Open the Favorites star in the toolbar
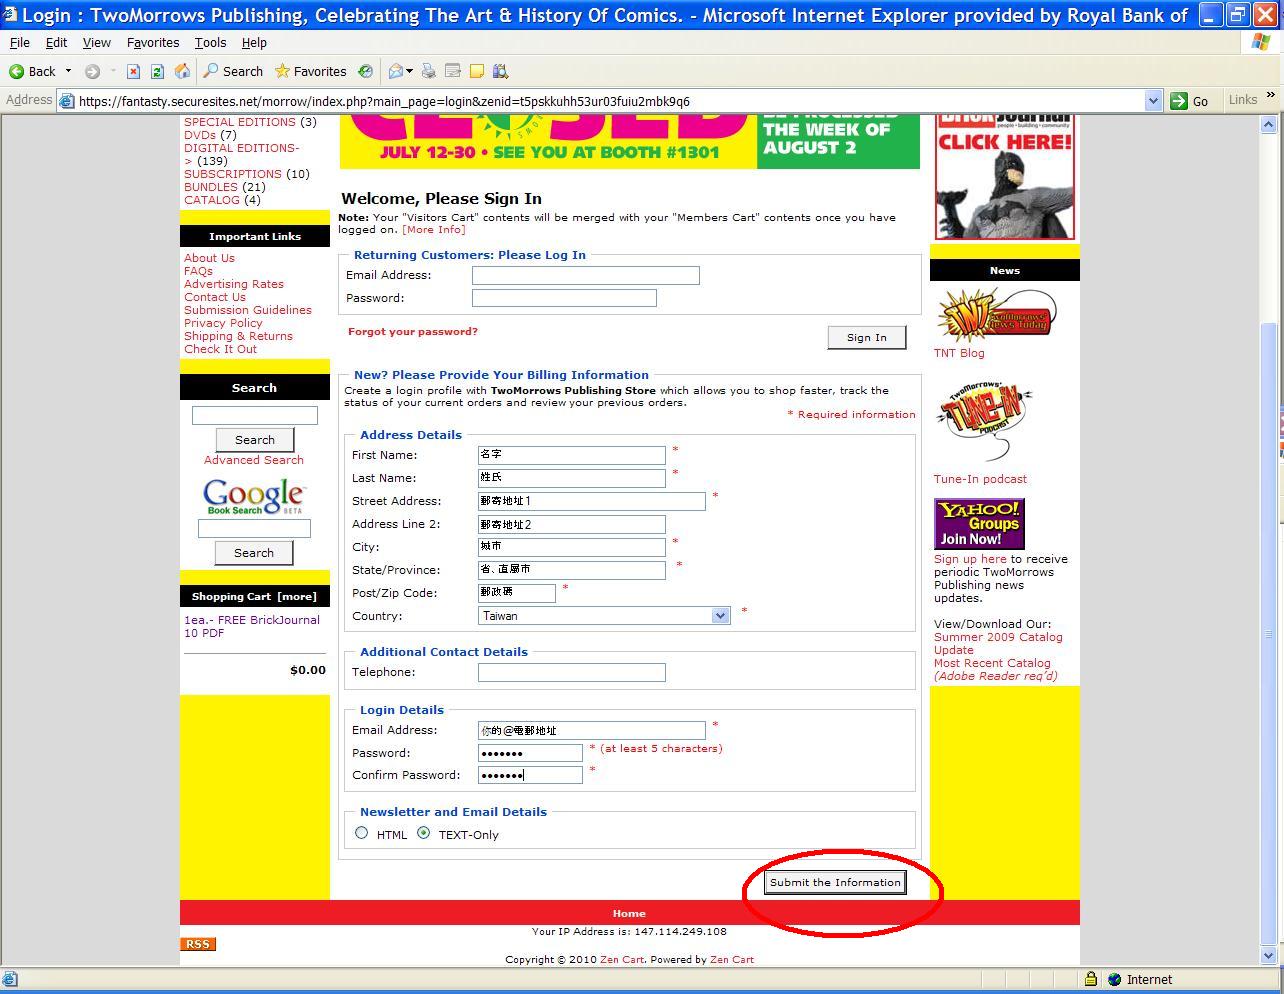Screen dimensions: 1284x994 (x=283, y=71)
